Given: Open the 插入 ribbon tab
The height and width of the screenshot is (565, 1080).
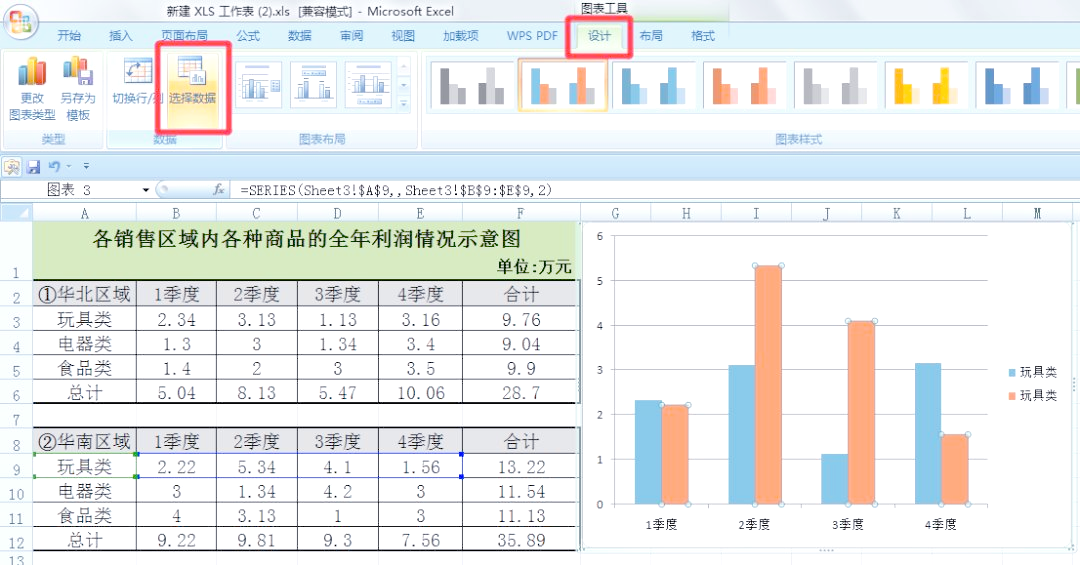Looking at the screenshot, I should tap(121, 35).
